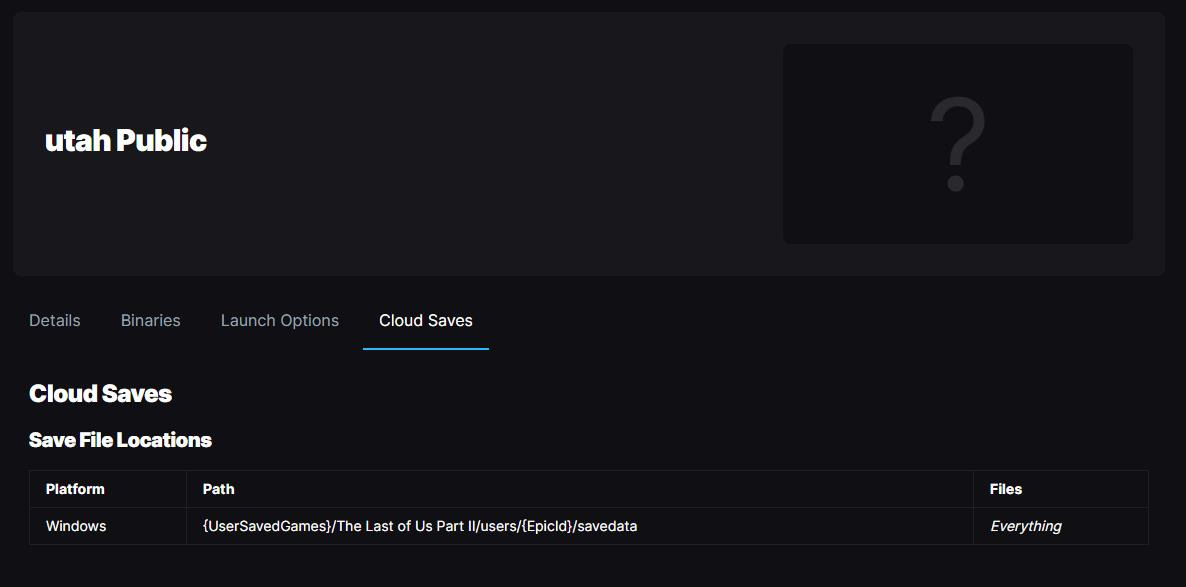Click the Save File Locations subheading
This screenshot has height=587, width=1186.
click(120, 440)
